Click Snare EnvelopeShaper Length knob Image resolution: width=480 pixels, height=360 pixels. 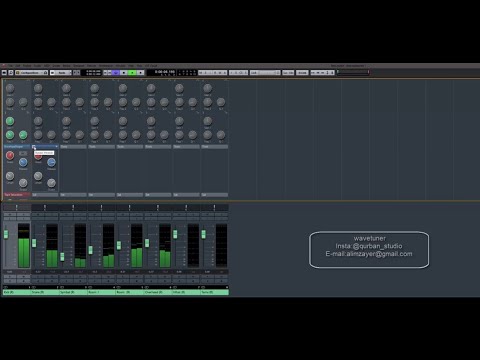(x=38, y=176)
